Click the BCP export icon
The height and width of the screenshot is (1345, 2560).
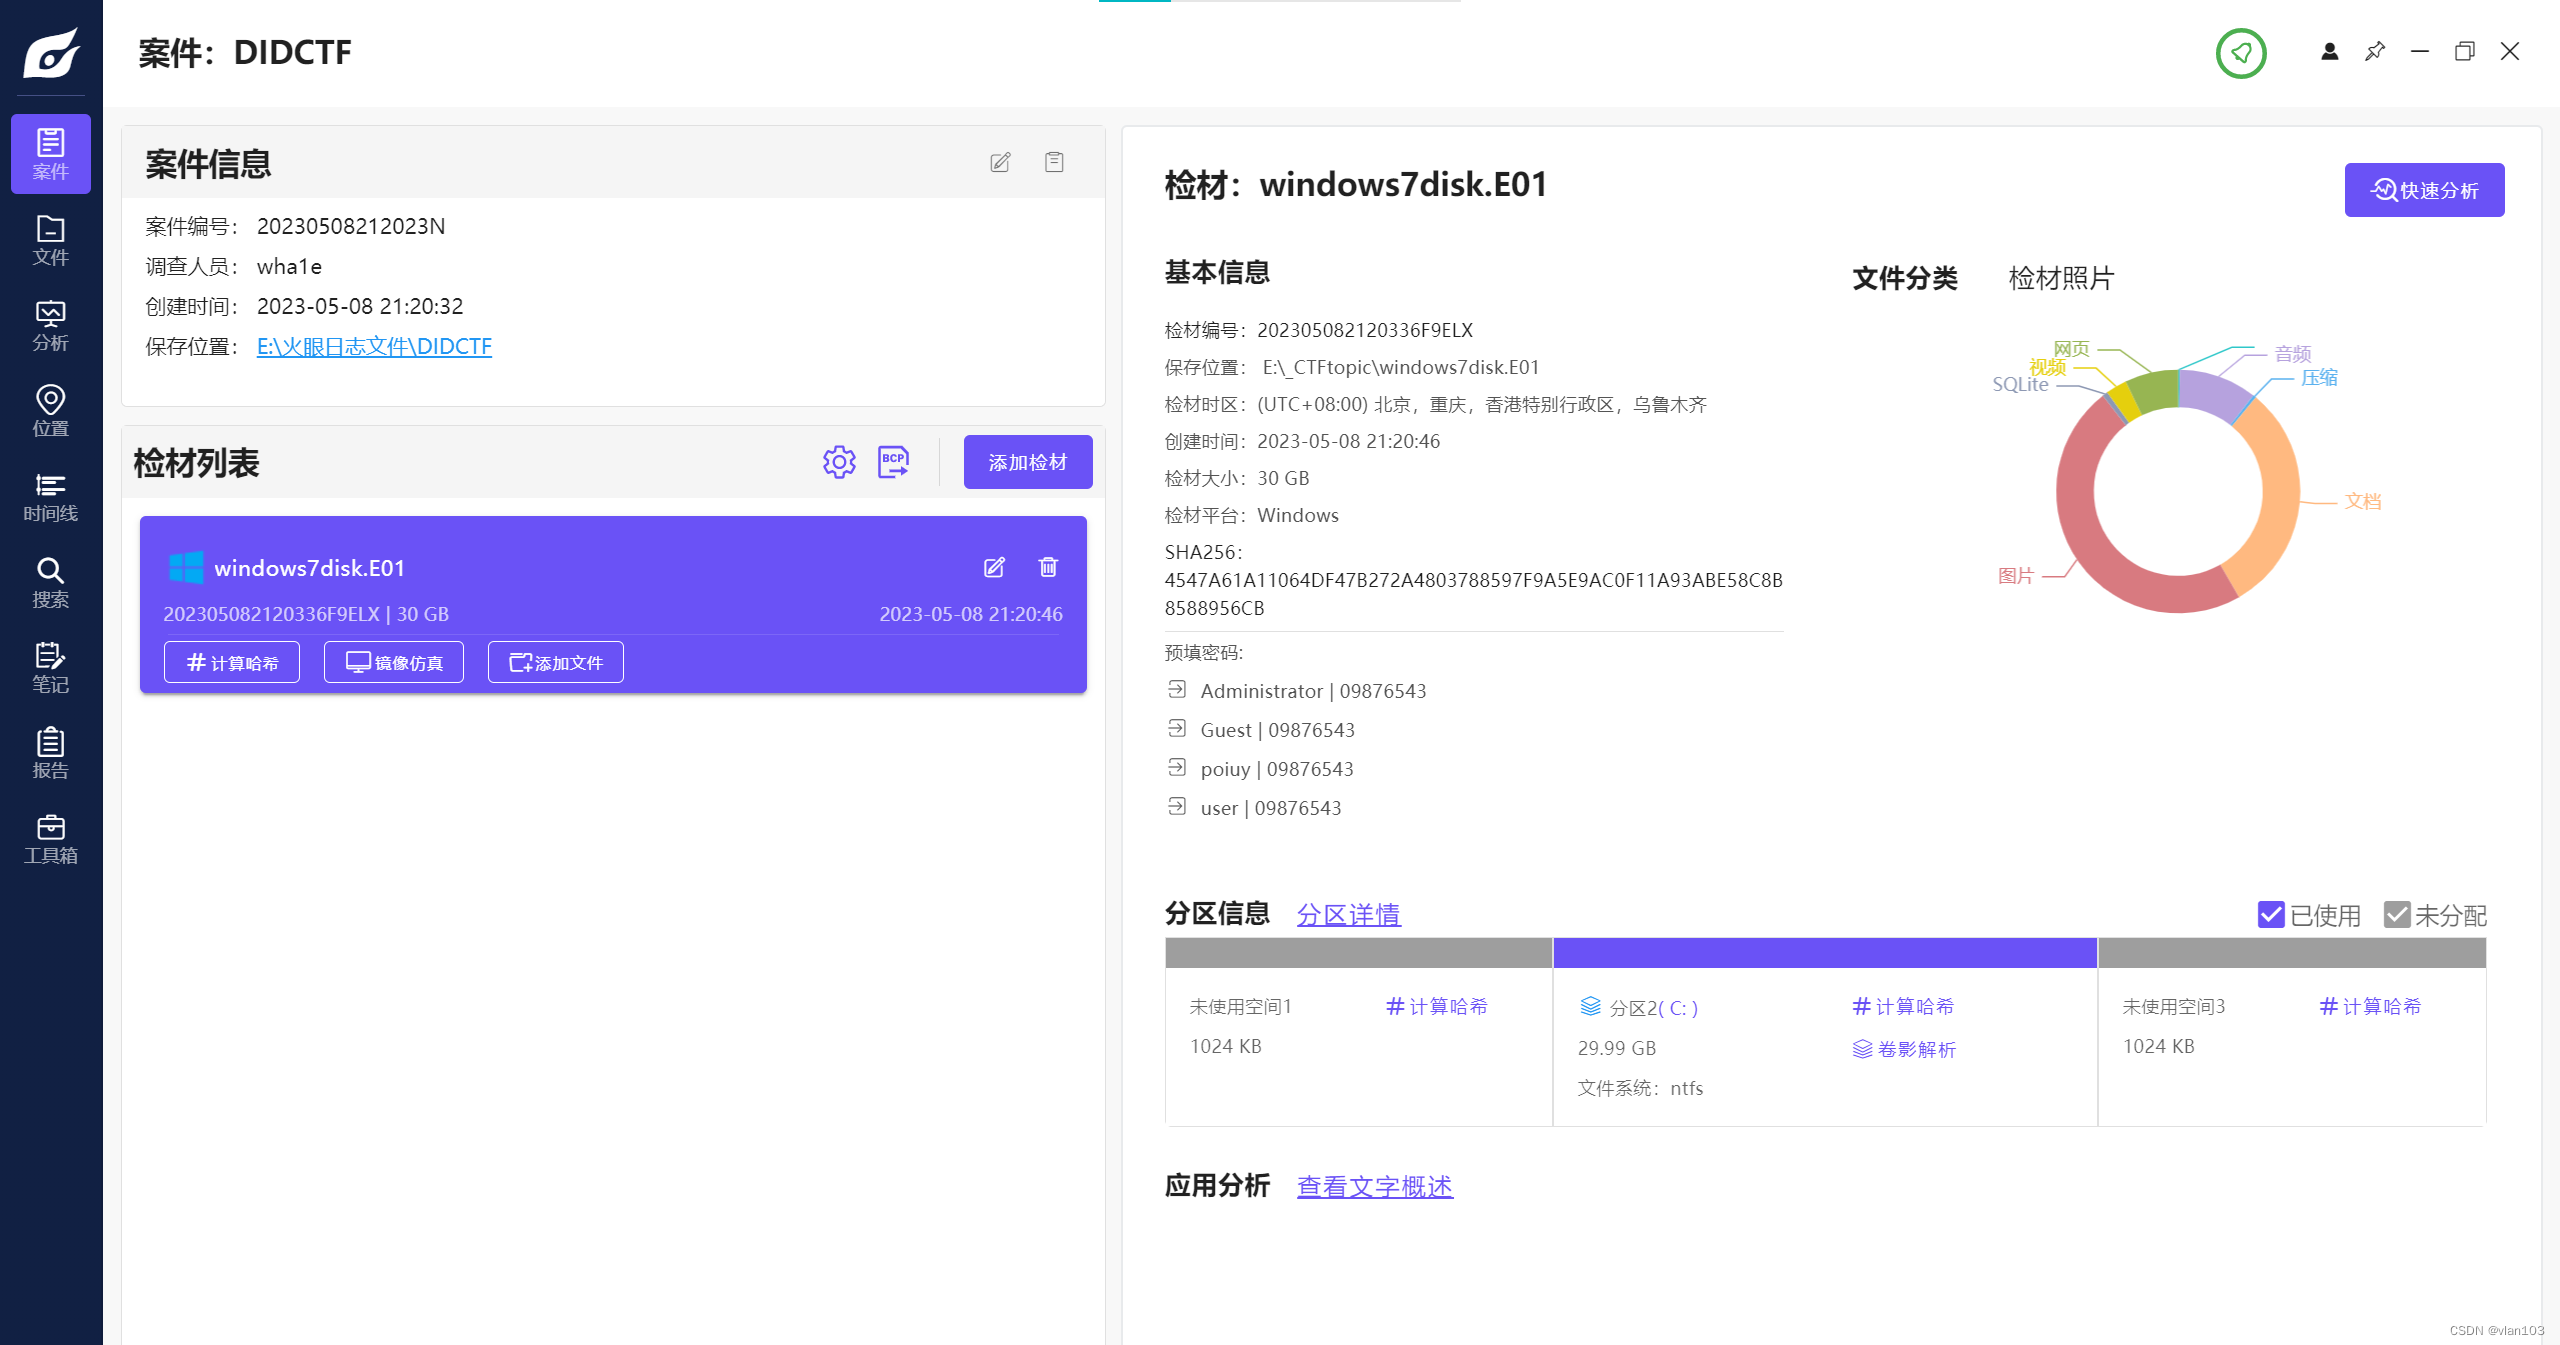click(893, 462)
